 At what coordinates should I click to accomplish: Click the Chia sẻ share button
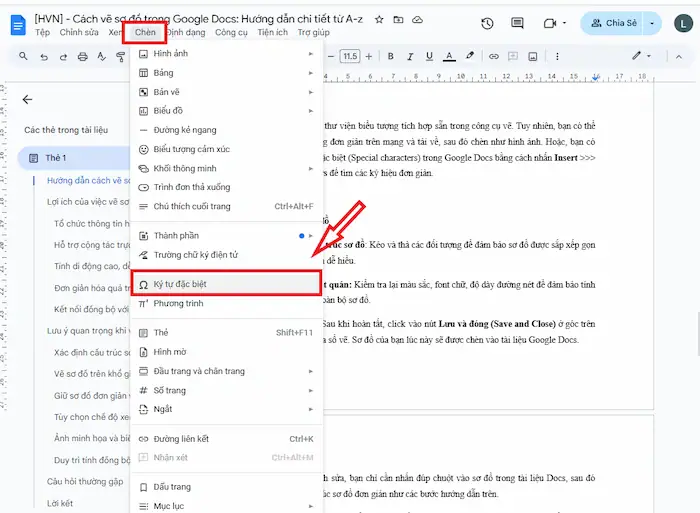(x=614, y=23)
